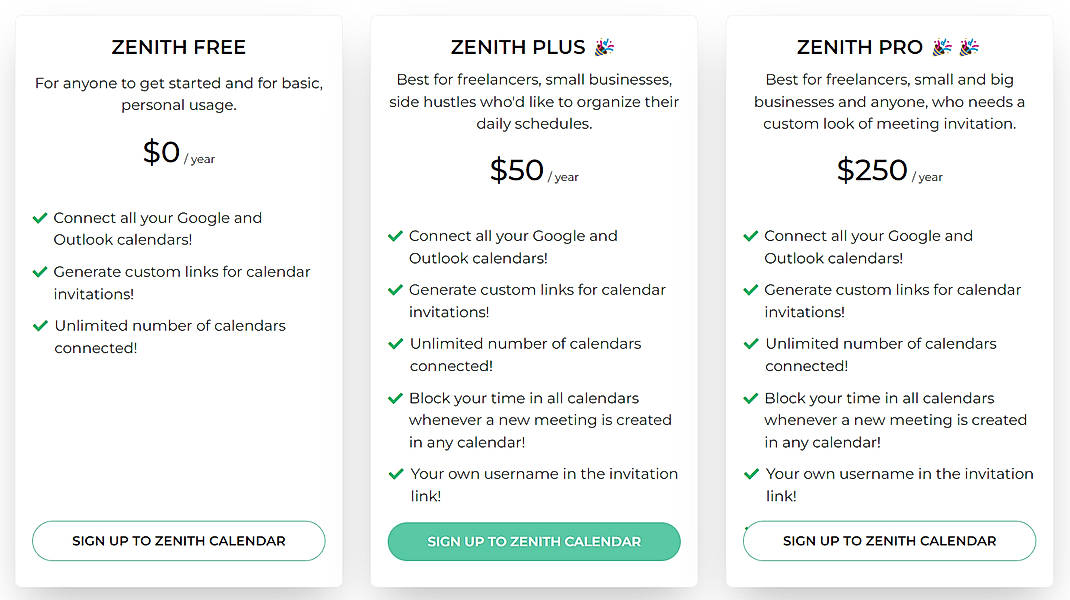This screenshot has height=600, width=1070.
Task: Click the checkmark next to "Block your time in all calendars" under Zenith Plus
Action: point(394,398)
